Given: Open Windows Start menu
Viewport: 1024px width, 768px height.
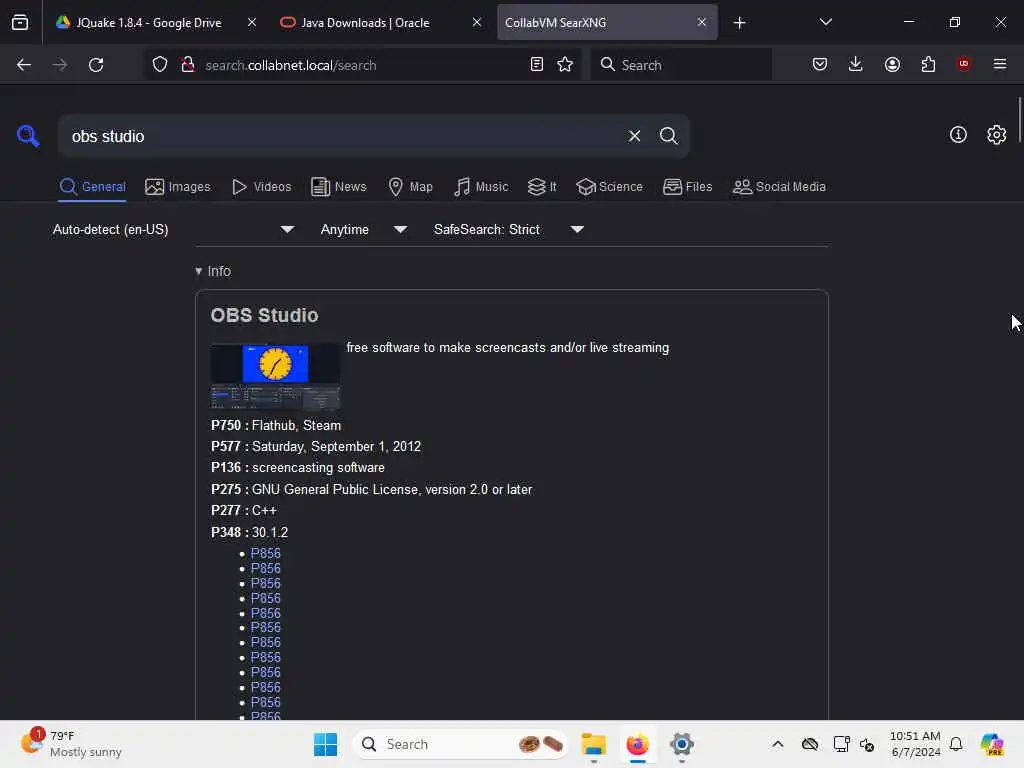Looking at the screenshot, I should (x=325, y=744).
